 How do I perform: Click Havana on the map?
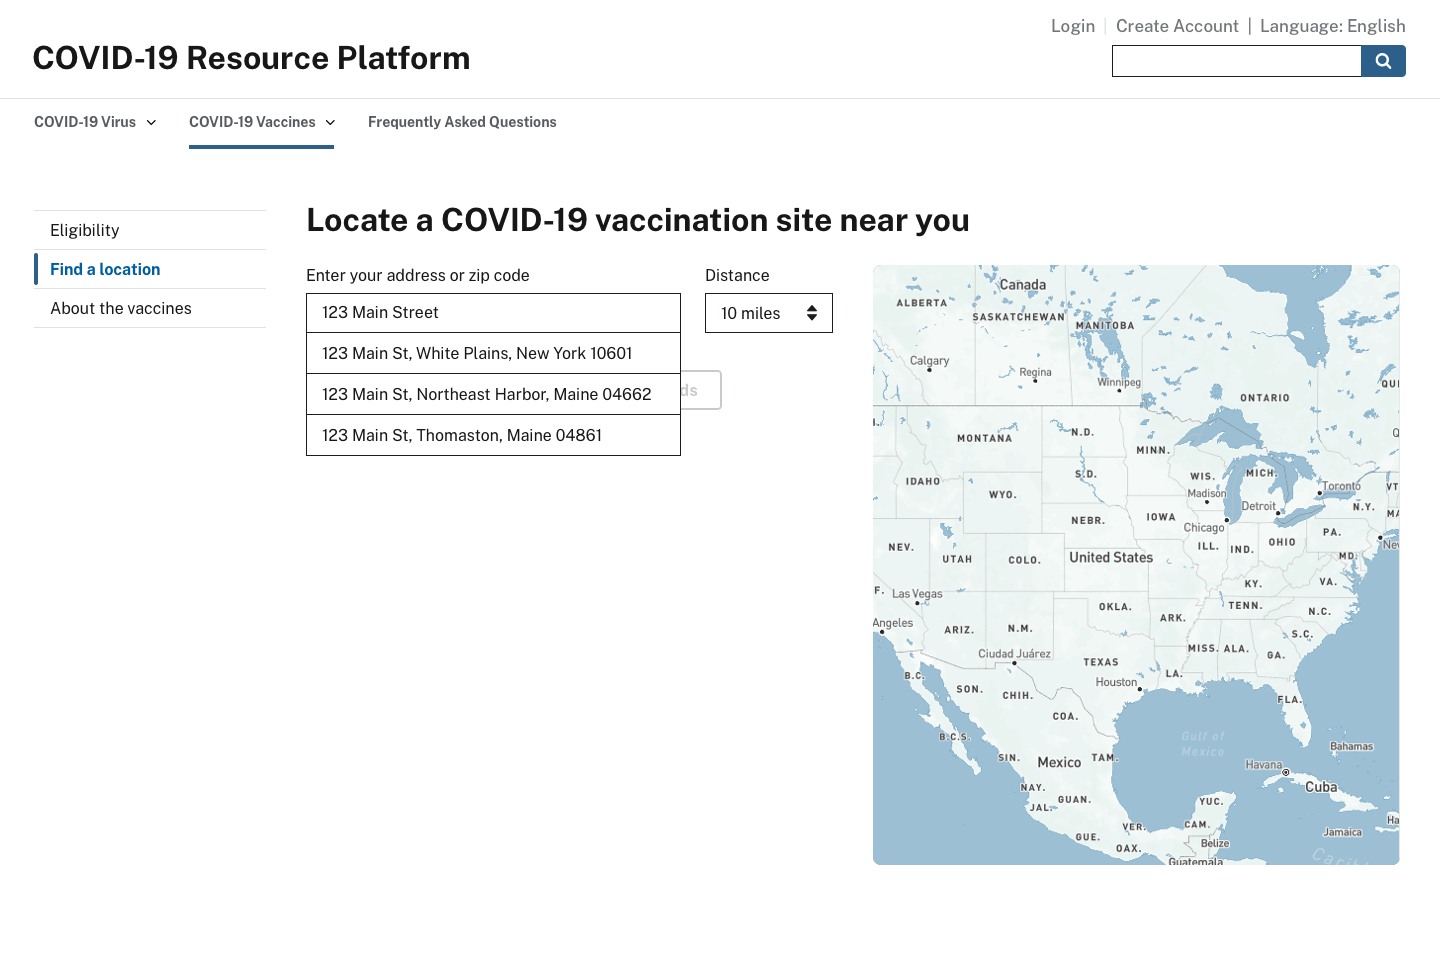[x=1264, y=765]
